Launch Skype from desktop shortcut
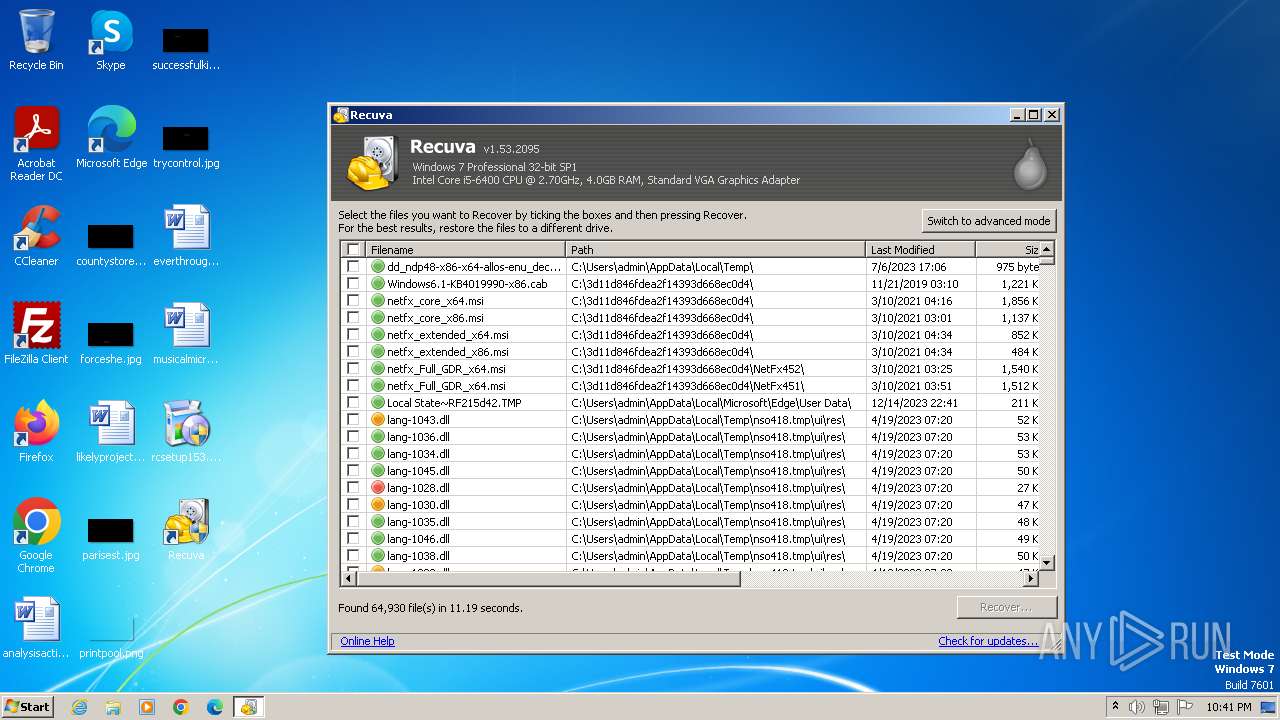1280x720 pixels. click(x=111, y=40)
